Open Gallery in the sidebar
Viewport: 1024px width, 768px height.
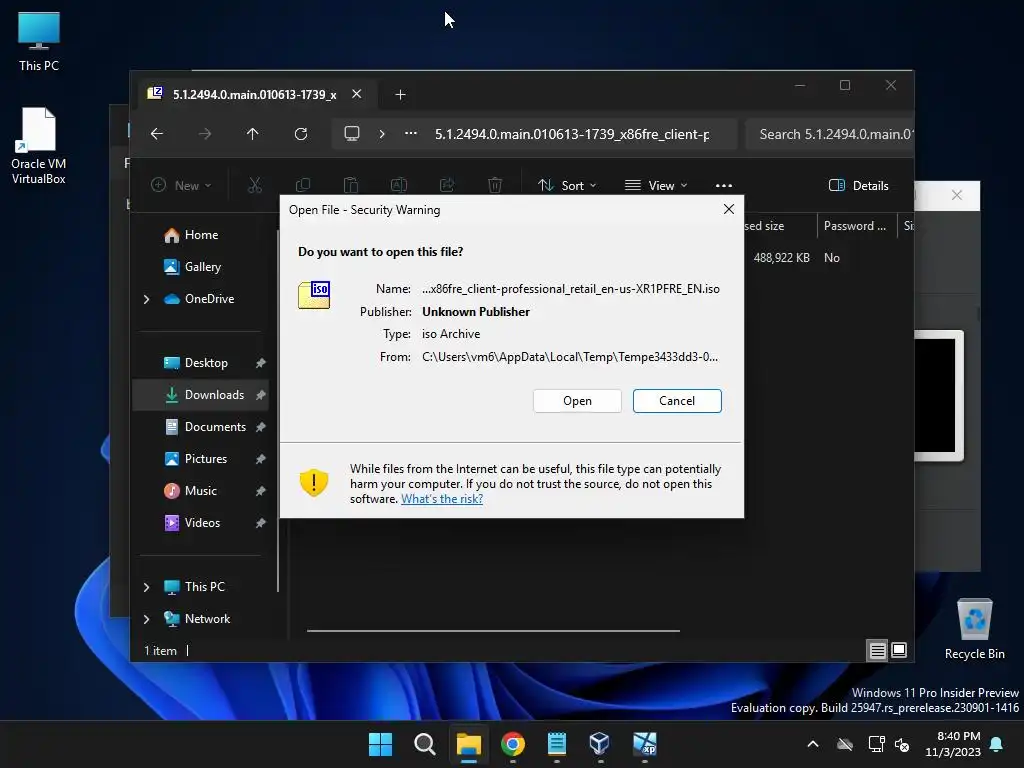202,266
